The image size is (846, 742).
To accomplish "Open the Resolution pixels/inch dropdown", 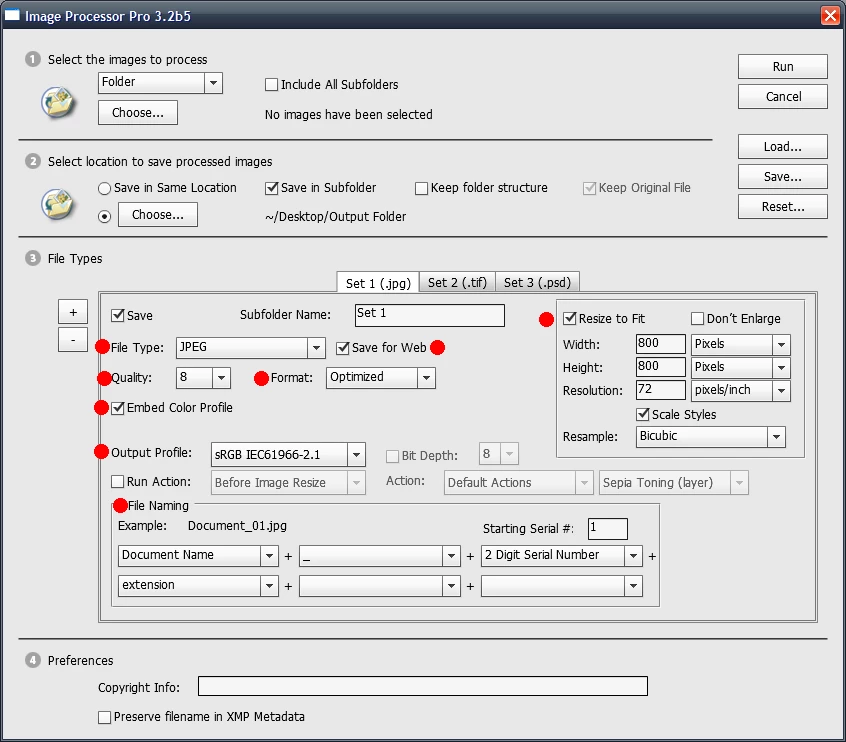I will pos(741,391).
